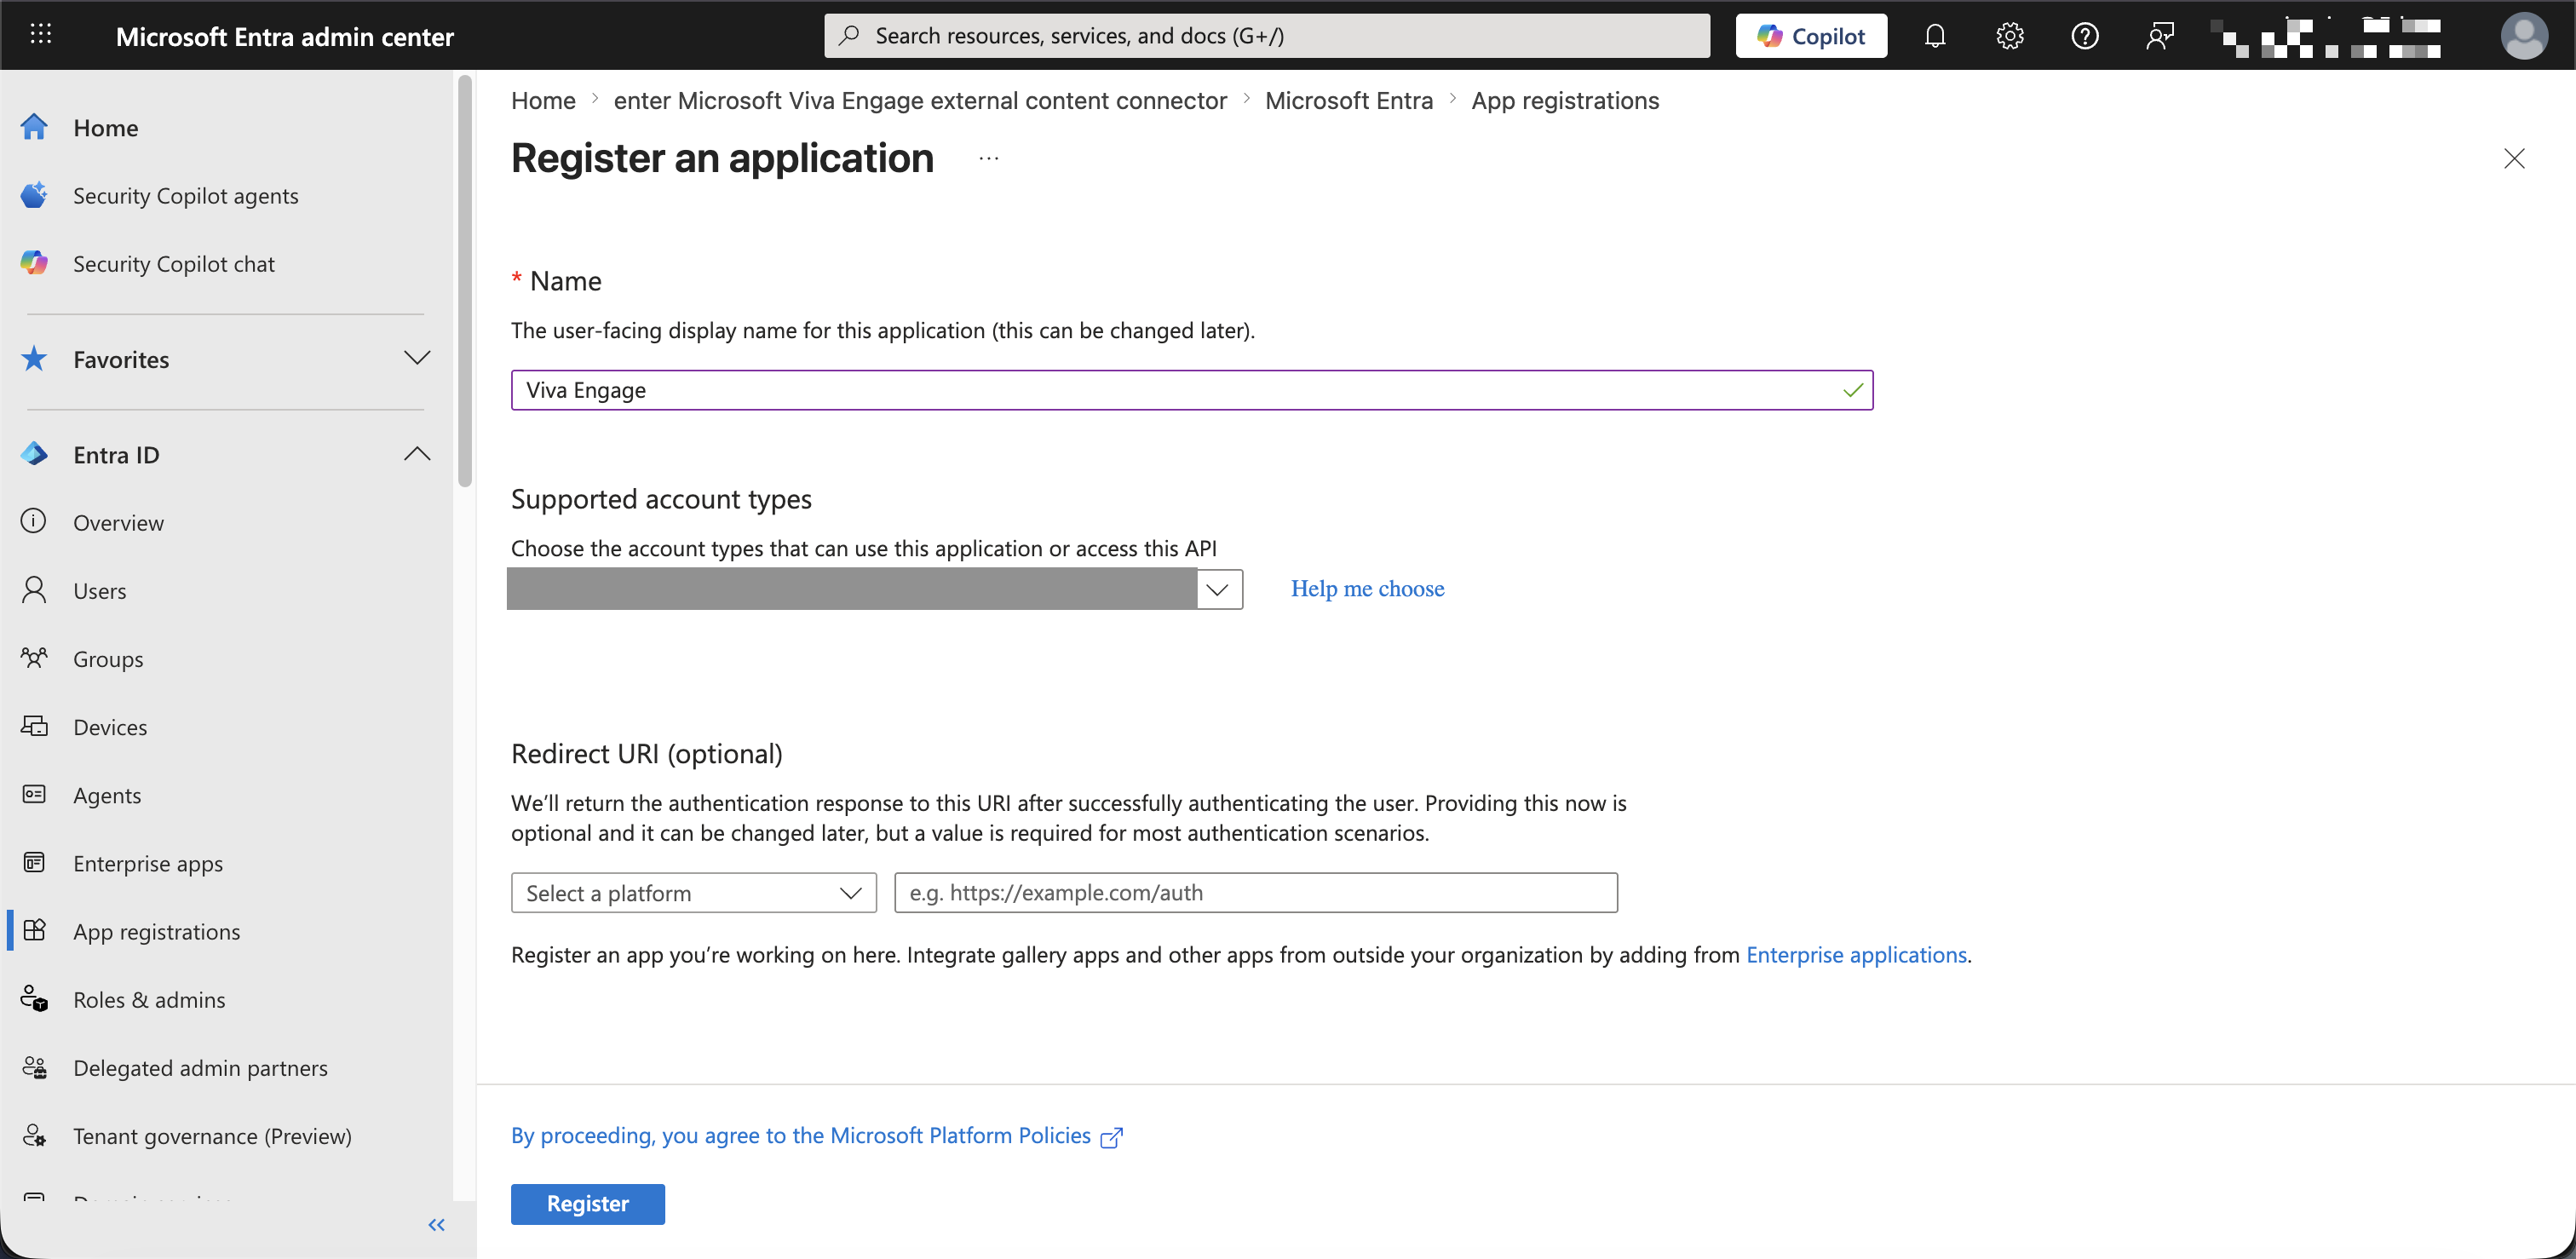Open the app launcher waffle menu
The width and height of the screenshot is (2576, 1259).
[x=41, y=35]
